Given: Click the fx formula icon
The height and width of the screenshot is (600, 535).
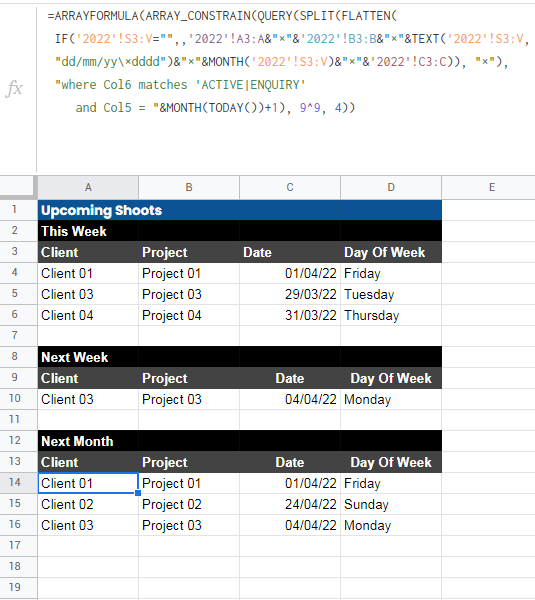Looking at the screenshot, I should tap(15, 88).
